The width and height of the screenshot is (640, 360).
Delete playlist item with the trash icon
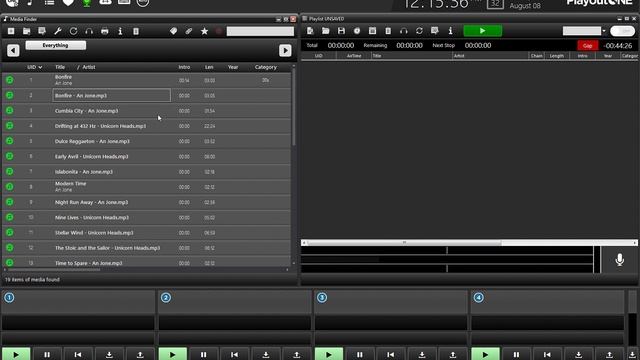388,31
